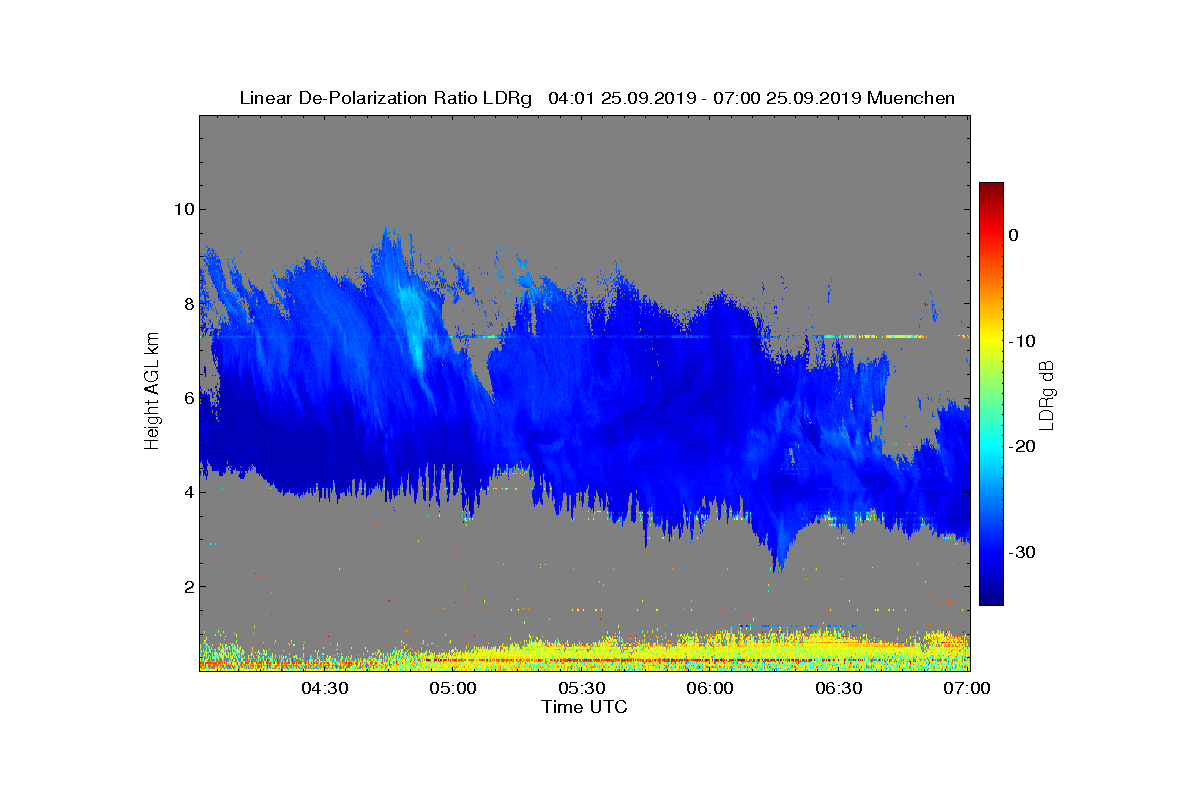The image size is (1200, 800).
Task: Click the 05:00 time tick label
Action: click(454, 688)
